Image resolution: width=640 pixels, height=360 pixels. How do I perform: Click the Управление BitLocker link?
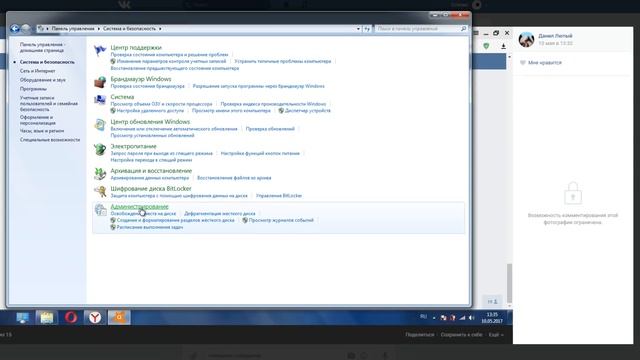click(279, 196)
